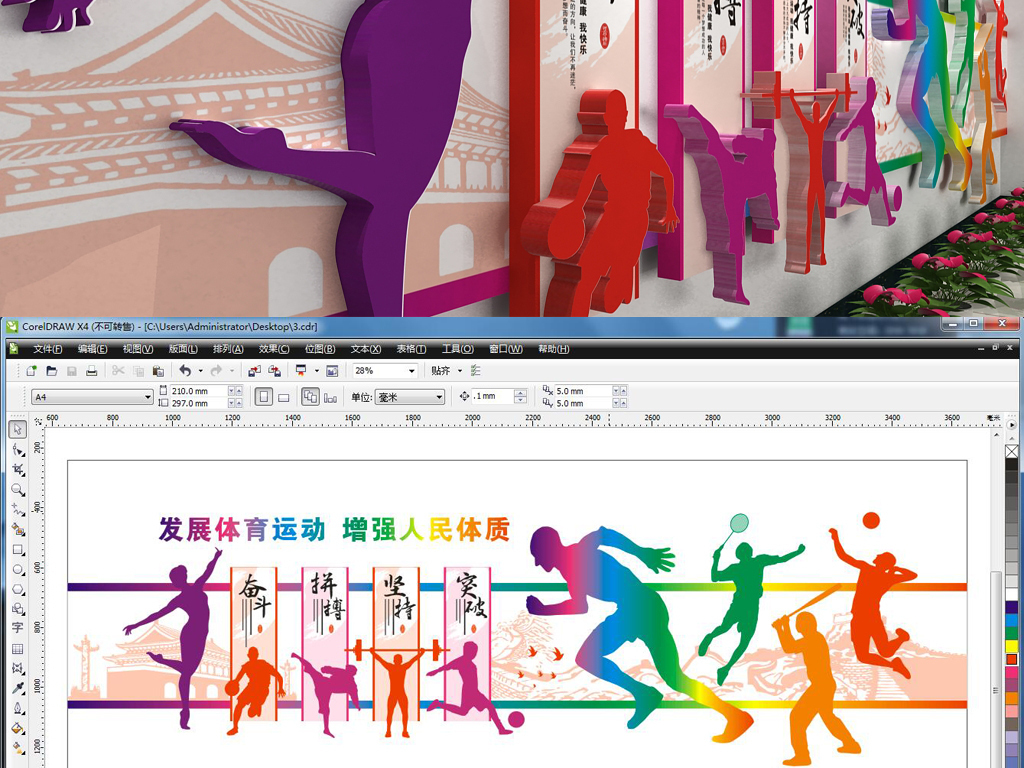Open the 效果(C) menu
This screenshot has width=1024, height=768.
pyautogui.click(x=274, y=349)
